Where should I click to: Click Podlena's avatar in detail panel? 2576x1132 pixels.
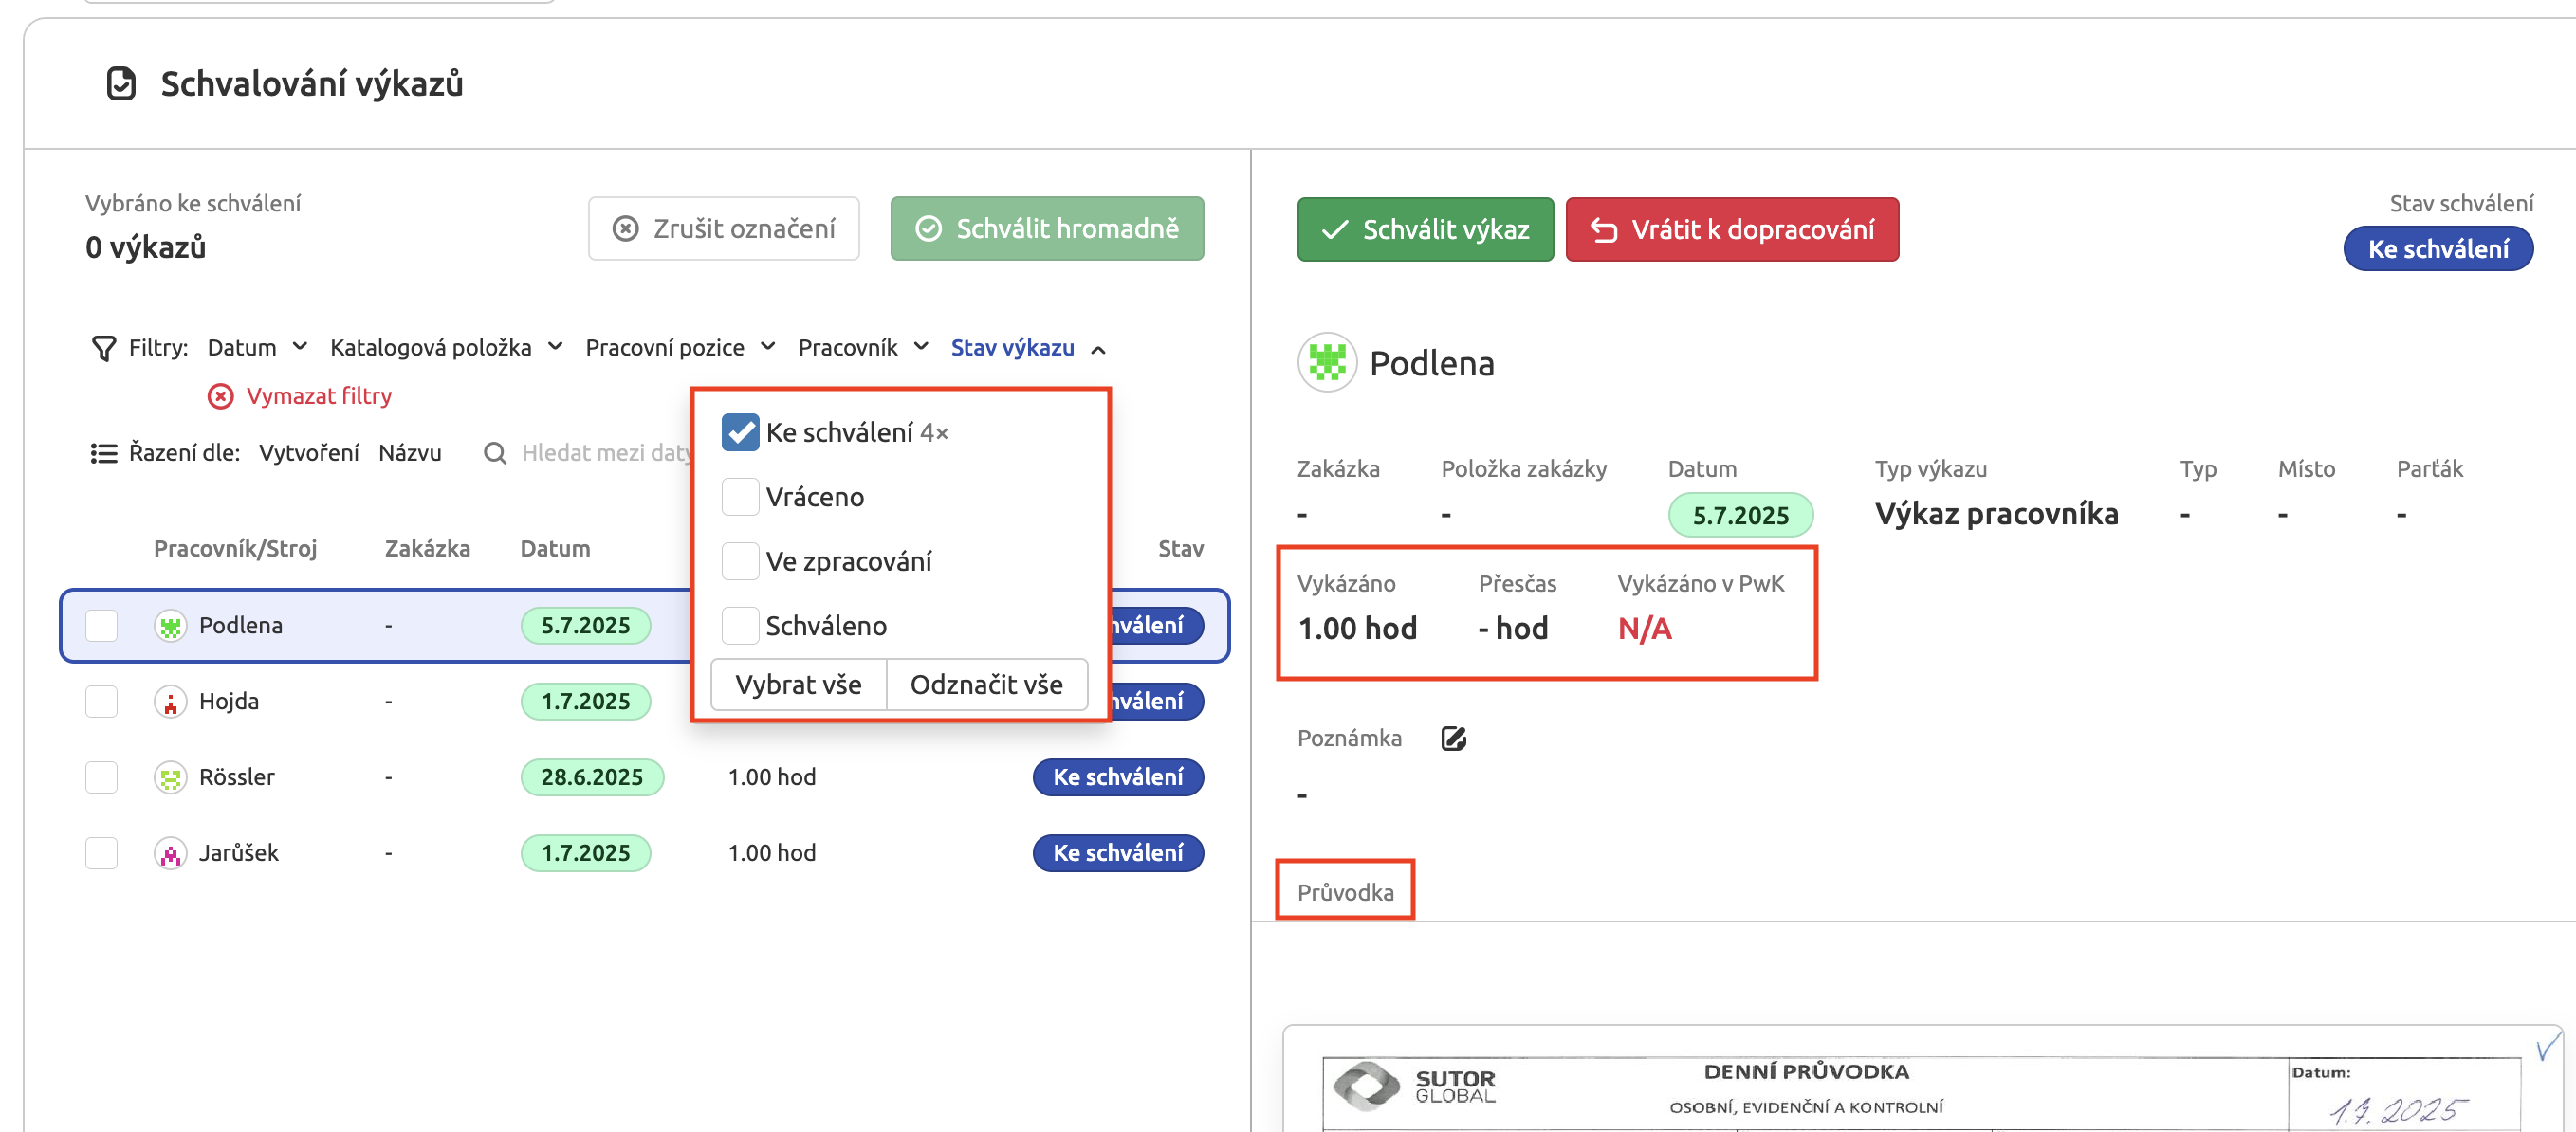click(1327, 362)
